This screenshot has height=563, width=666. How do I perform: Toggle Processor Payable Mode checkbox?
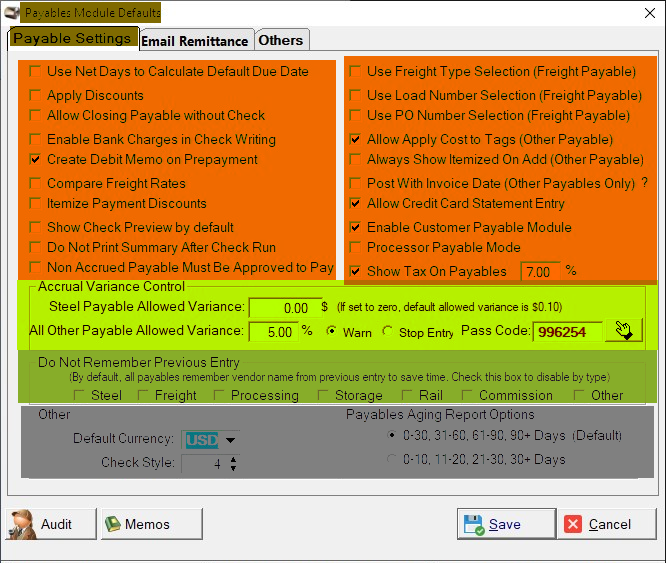(355, 247)
